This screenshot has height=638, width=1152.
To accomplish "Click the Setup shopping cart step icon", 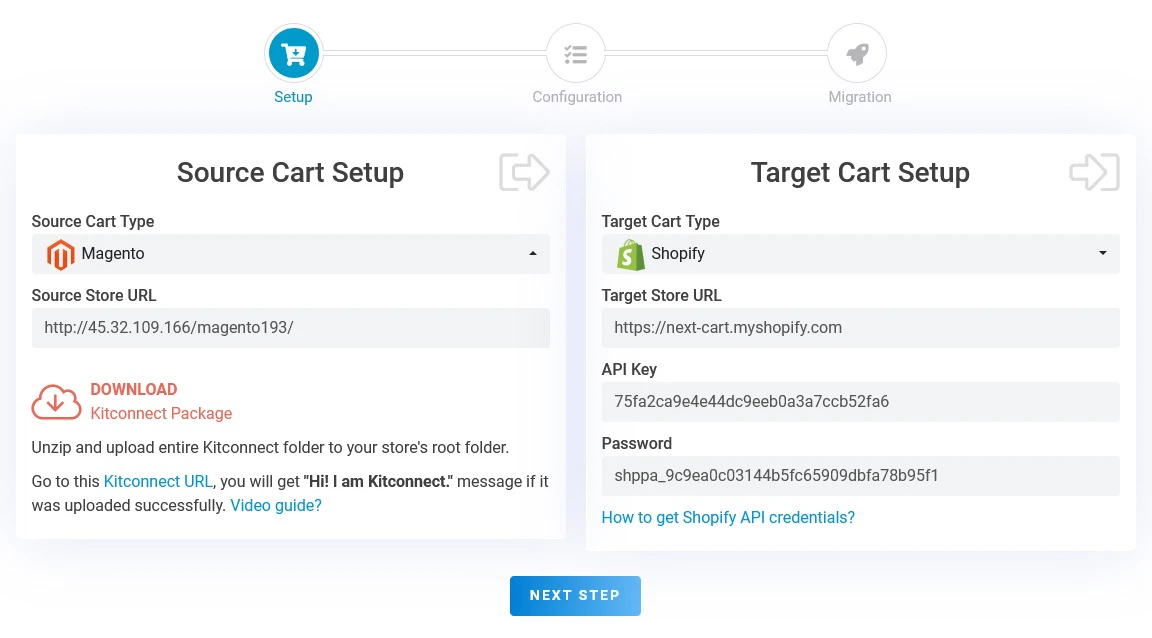I will click(x=293, y=52).
